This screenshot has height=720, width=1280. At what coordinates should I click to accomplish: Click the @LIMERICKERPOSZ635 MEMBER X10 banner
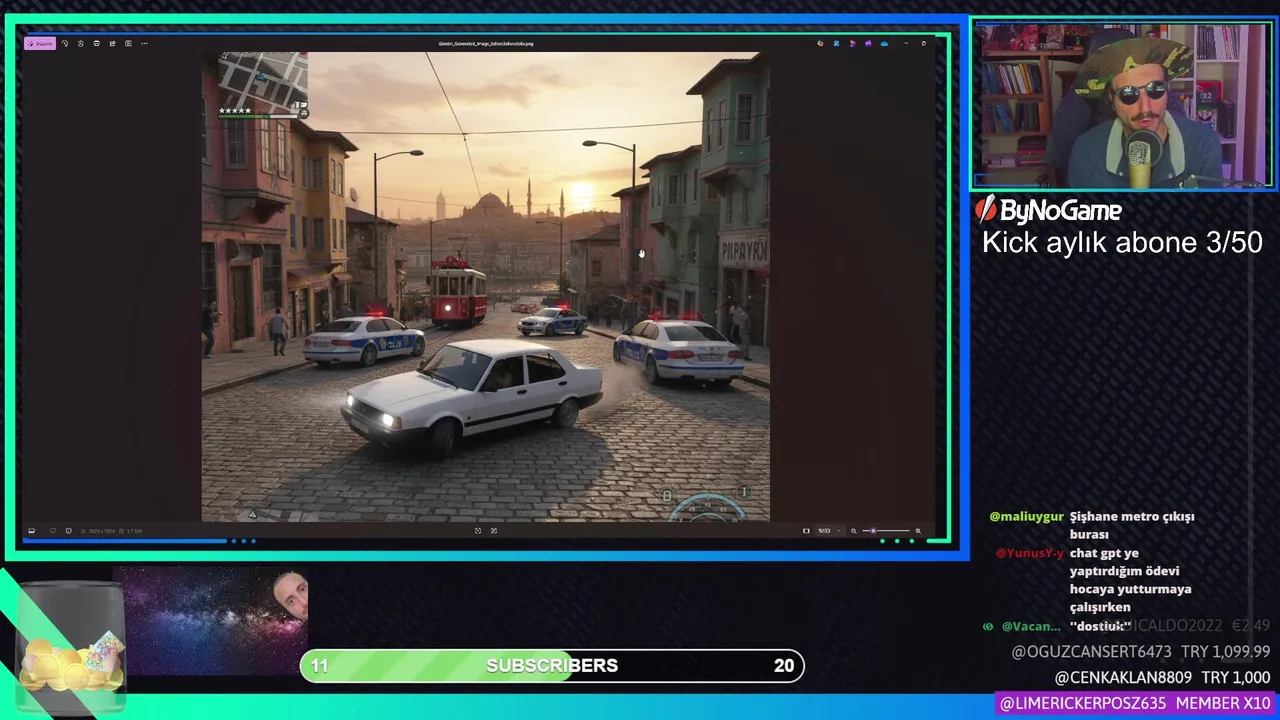[1135, 704]
